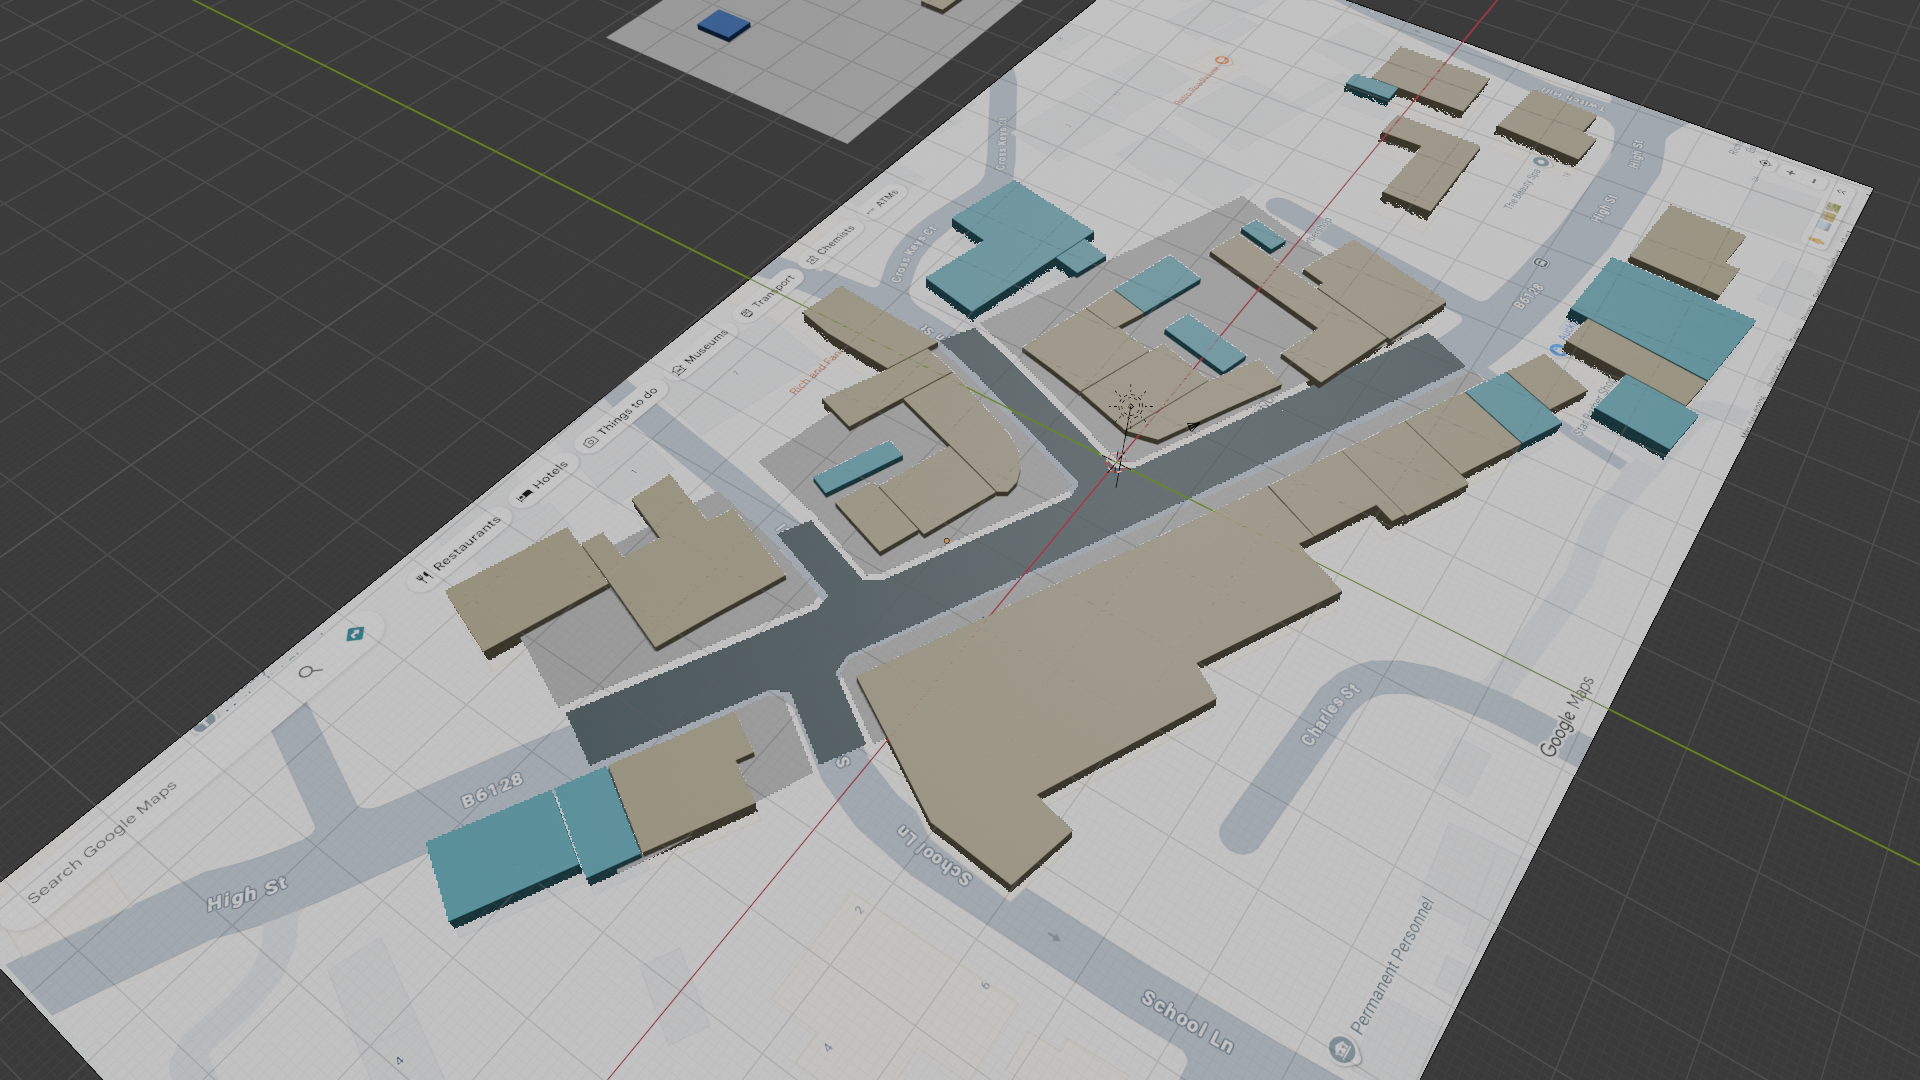Click the Permanent Personnel map pin
The width and height of the screenshot is (1920, 1080).
(x=1341, y=1049)
